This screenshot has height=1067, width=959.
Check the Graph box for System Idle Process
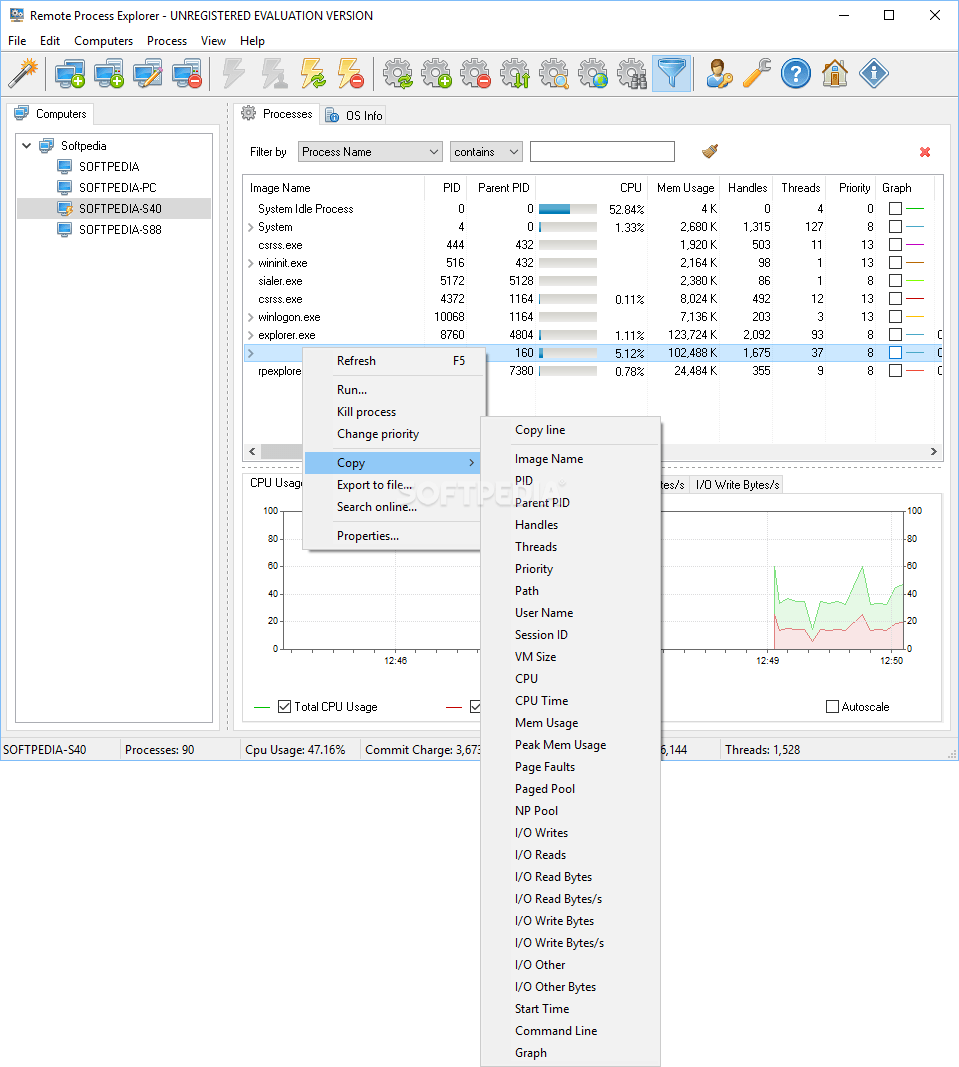pyautogui.click(x=895, y=208)
